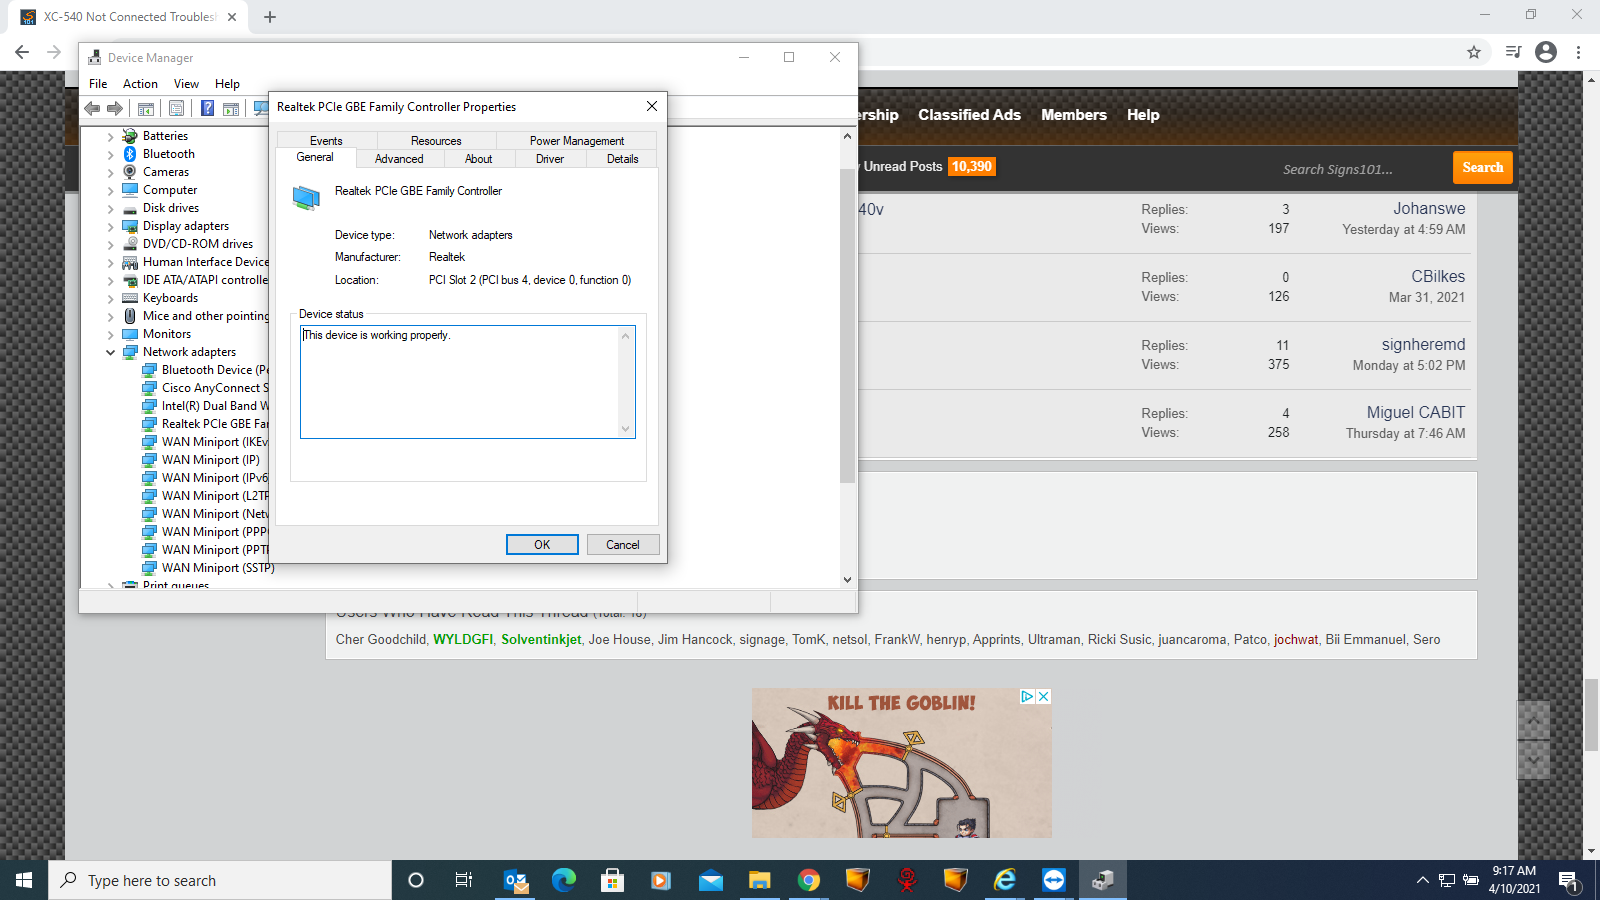Screen dimensions: 1600x900
Task: Select the Bluetooth category icon in tree
Action: (130, 154)
